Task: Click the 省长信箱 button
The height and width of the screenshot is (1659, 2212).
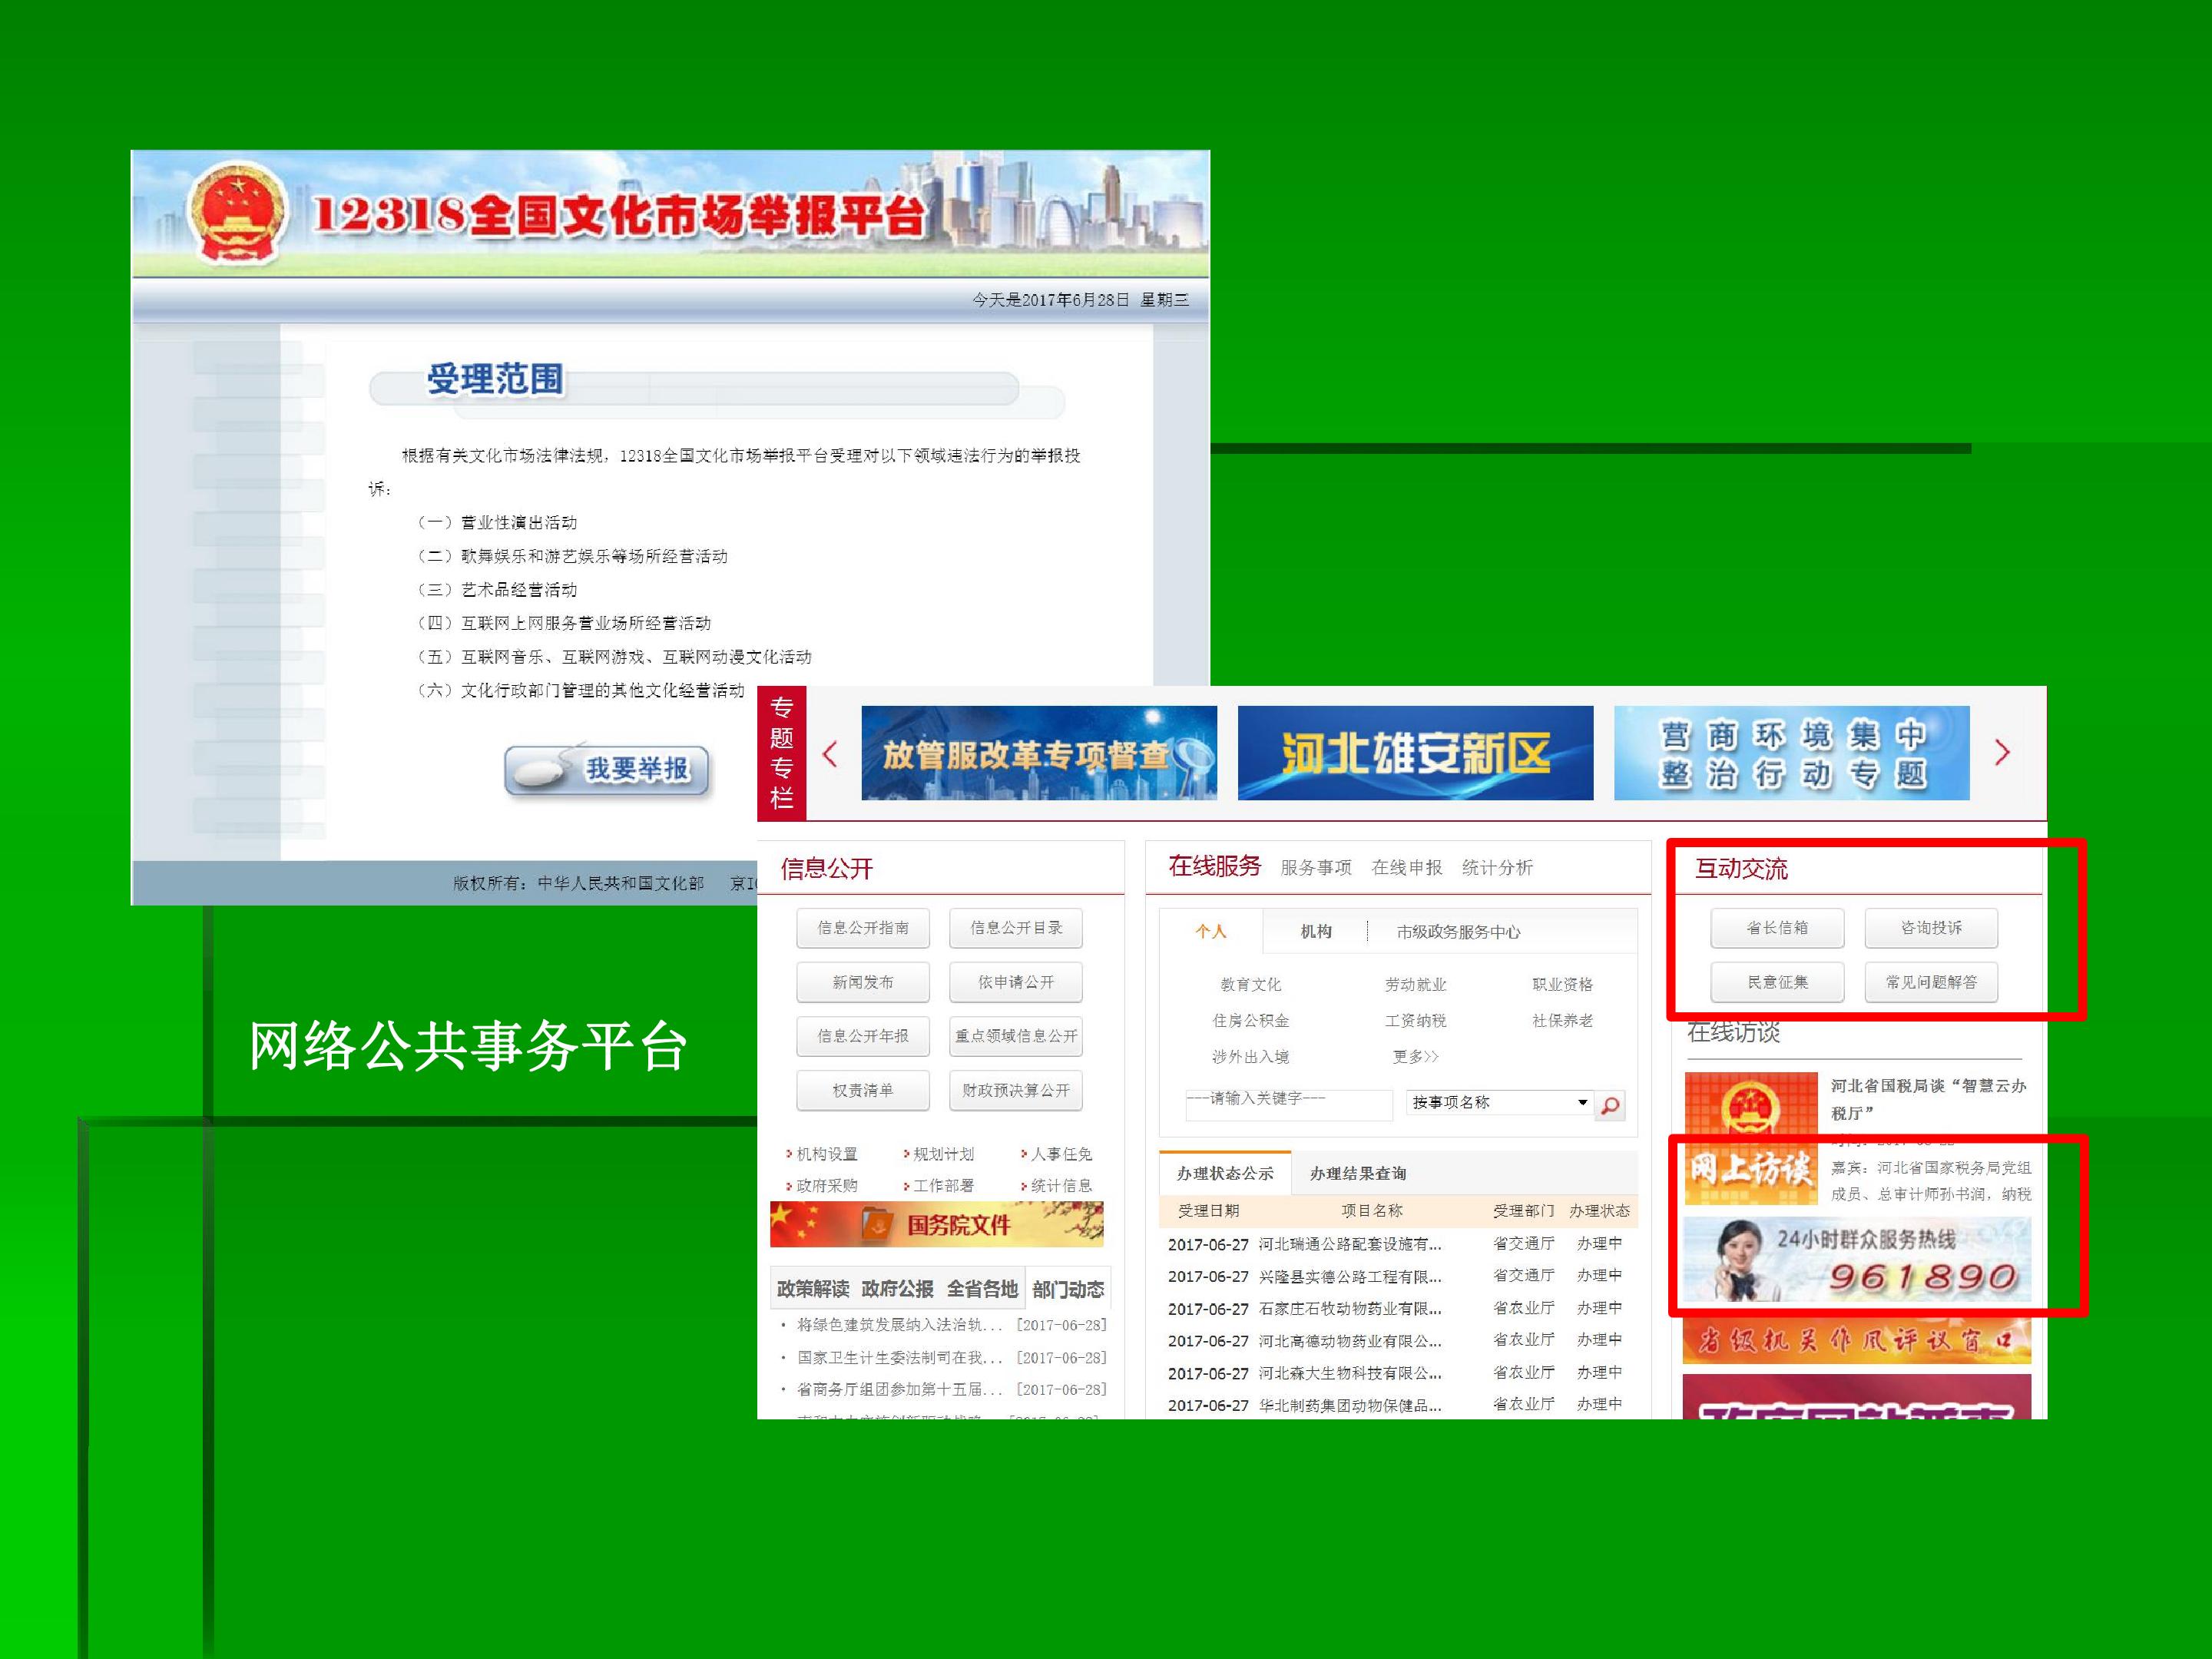Action: pyautogui.click(x=1777, y=927)
